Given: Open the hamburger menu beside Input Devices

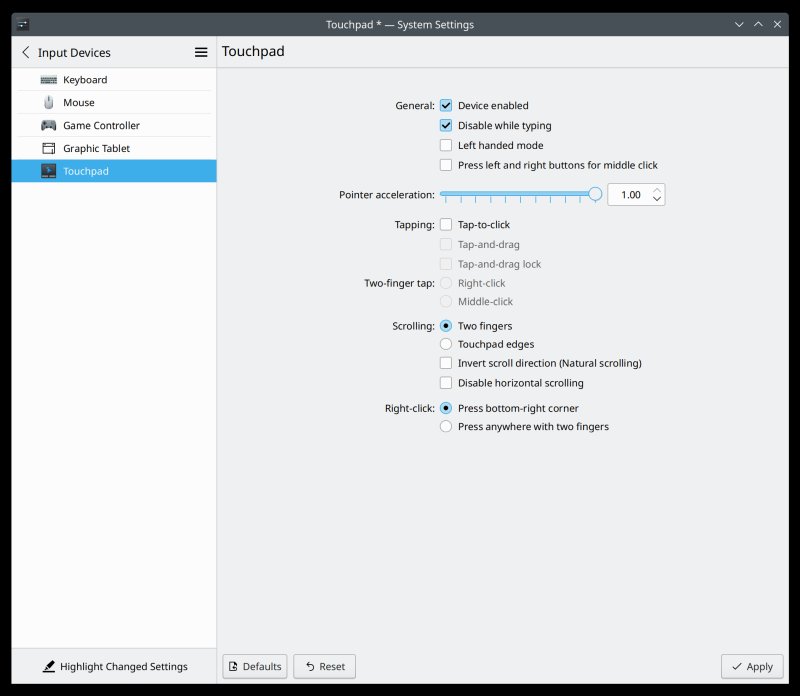Looking at the screenshot, I should 200,52.
